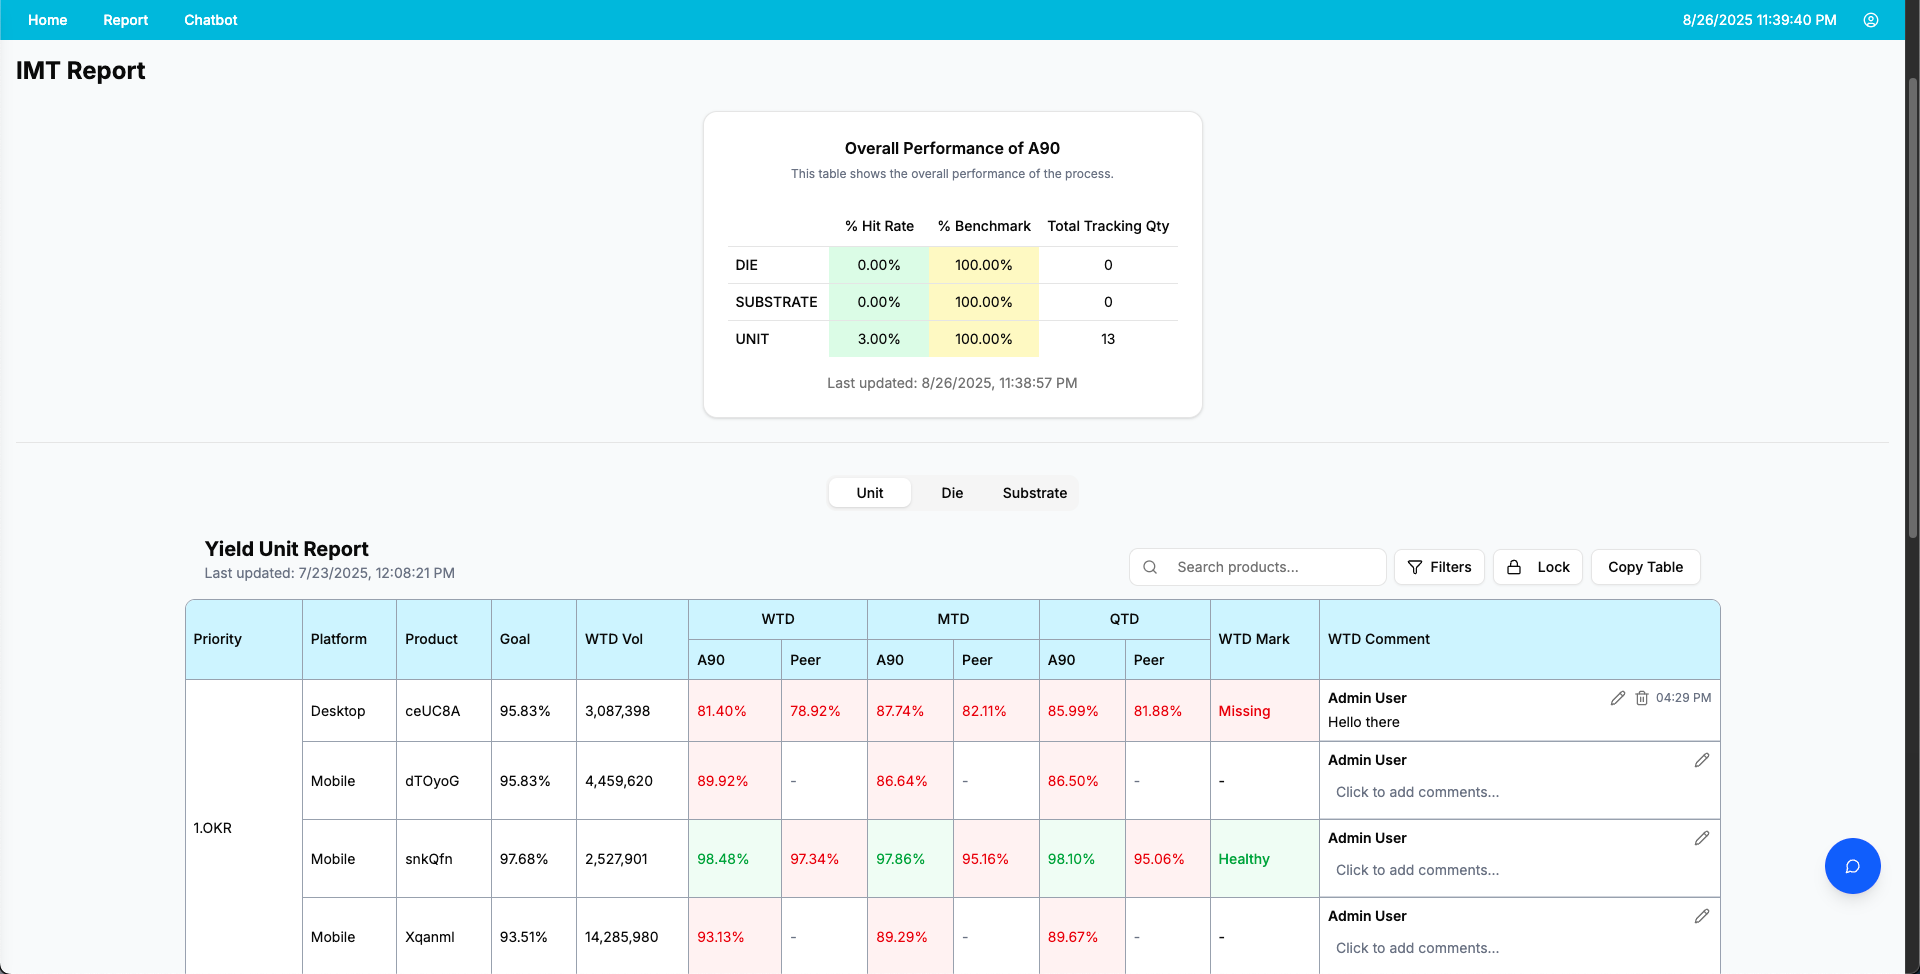Open the Filters dropdown
This screenshot has height=974, width=1920.
[x=1439, y=567]
